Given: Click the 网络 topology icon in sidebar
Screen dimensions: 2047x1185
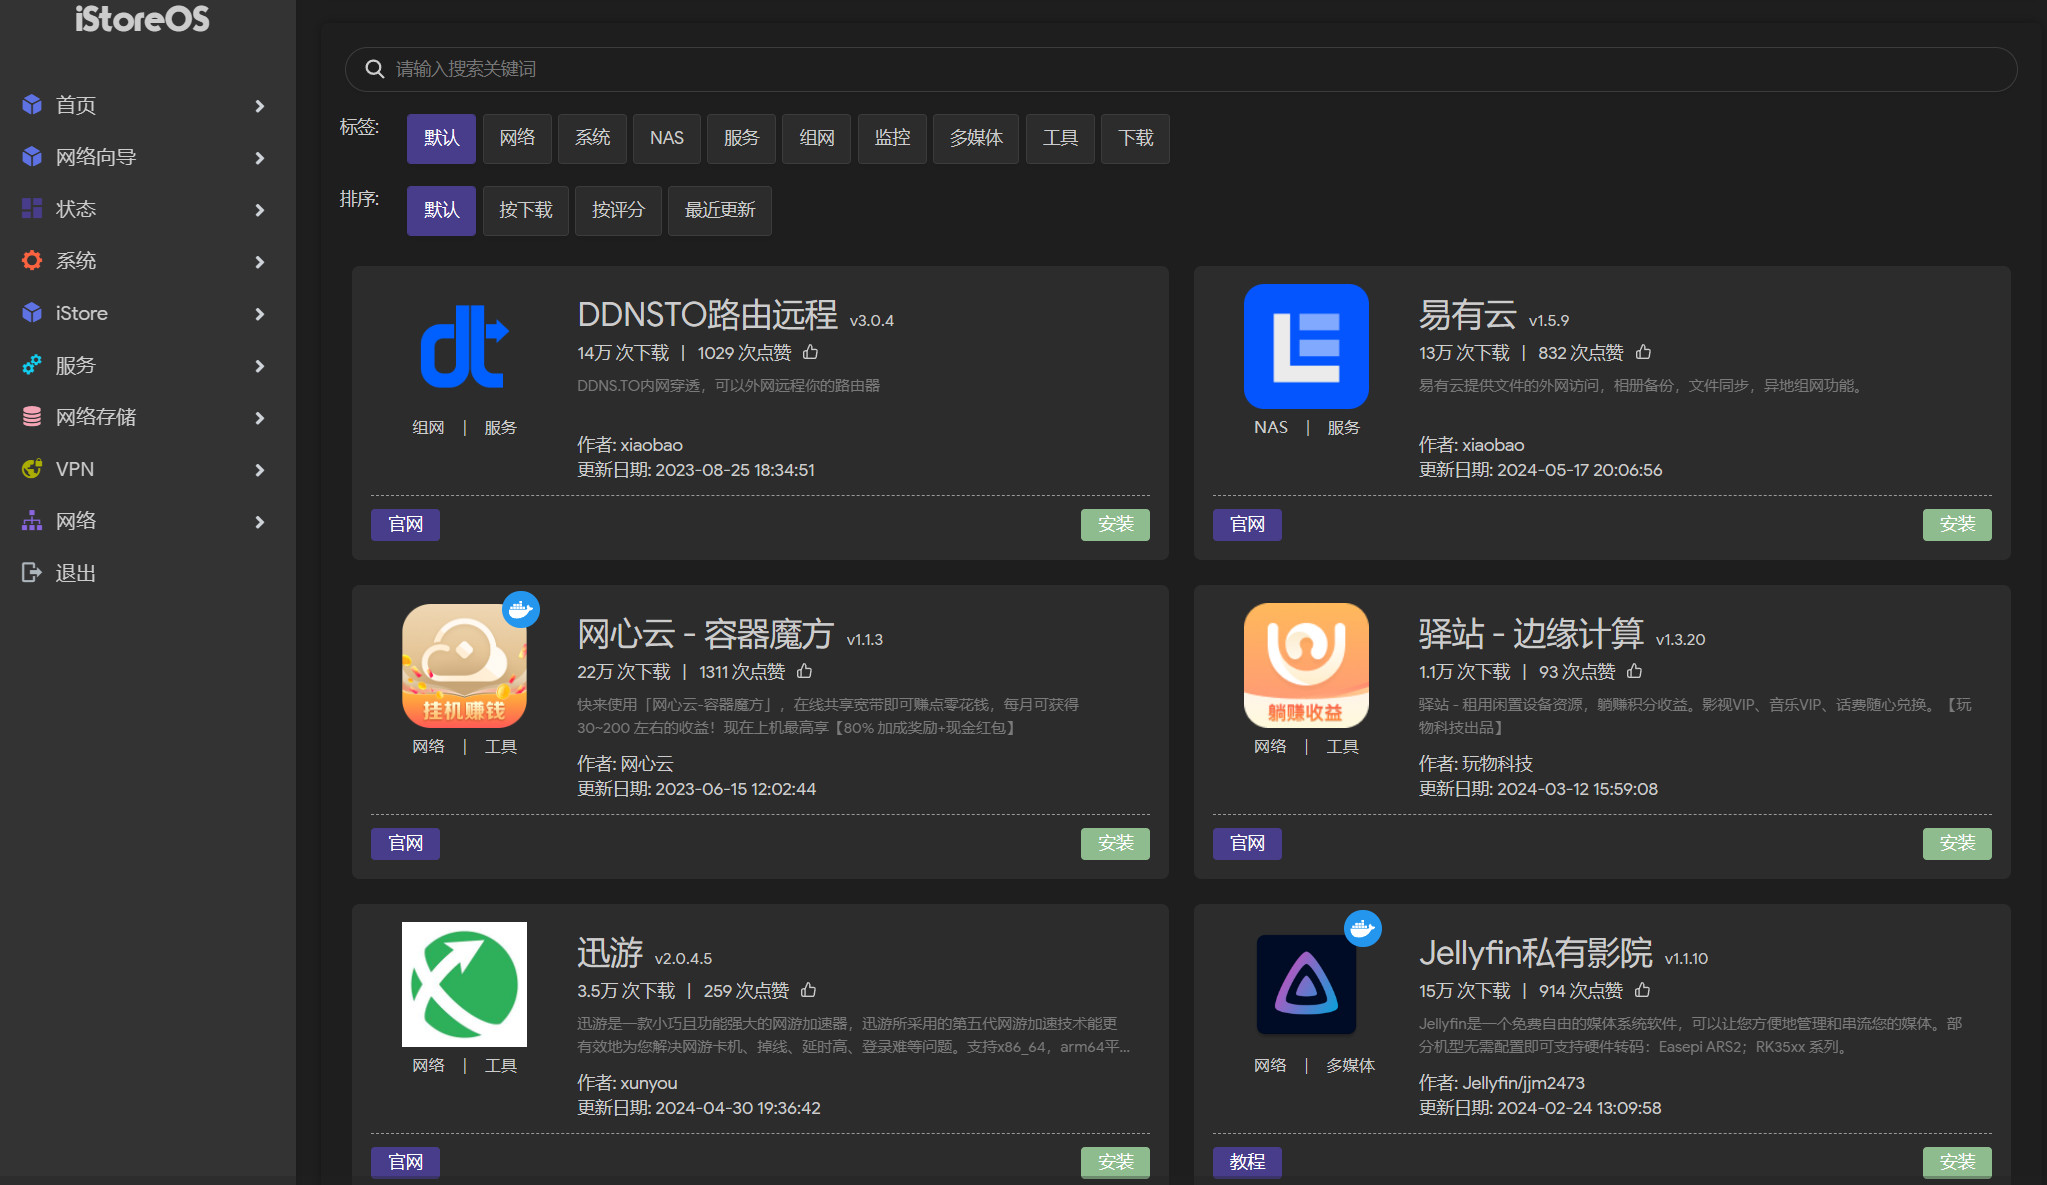Looking at the screenshot, I should click(x=32, y=520).
